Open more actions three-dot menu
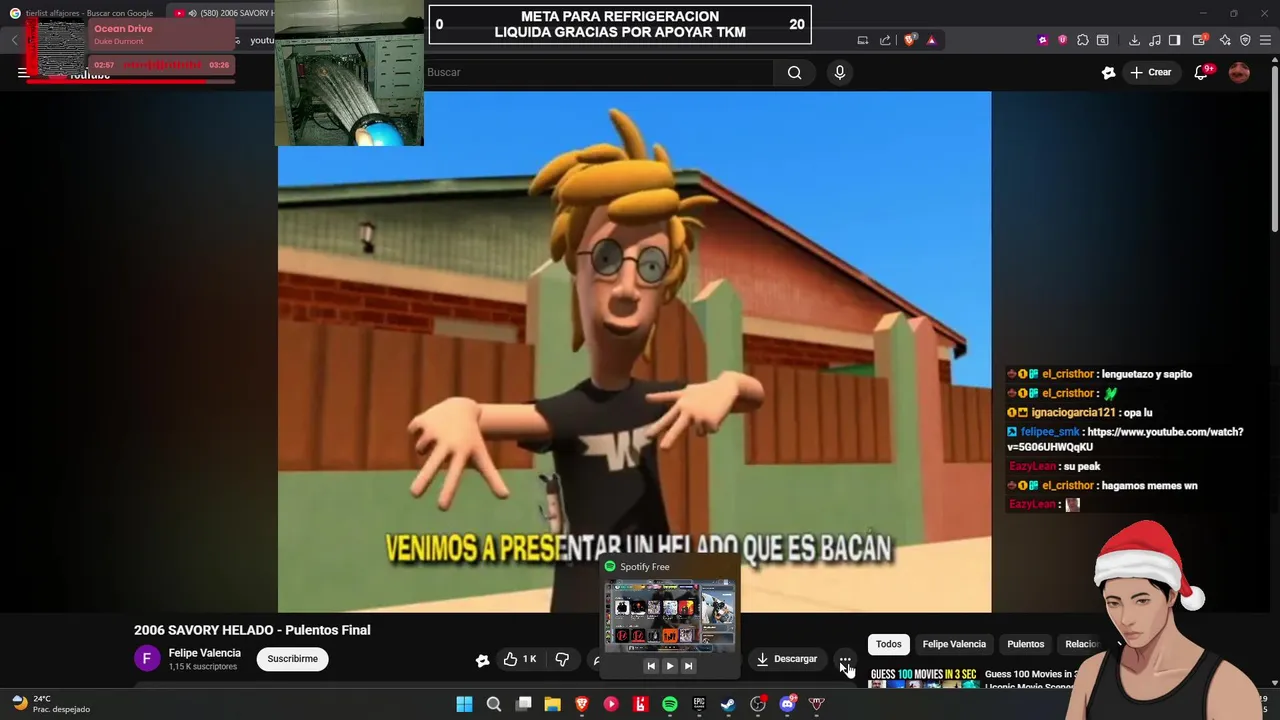 (845, 659)
